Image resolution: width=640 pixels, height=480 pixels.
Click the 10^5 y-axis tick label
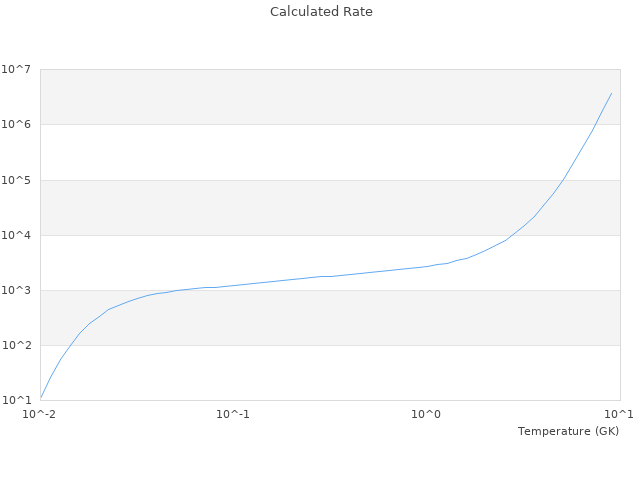(x=17, y=180)
